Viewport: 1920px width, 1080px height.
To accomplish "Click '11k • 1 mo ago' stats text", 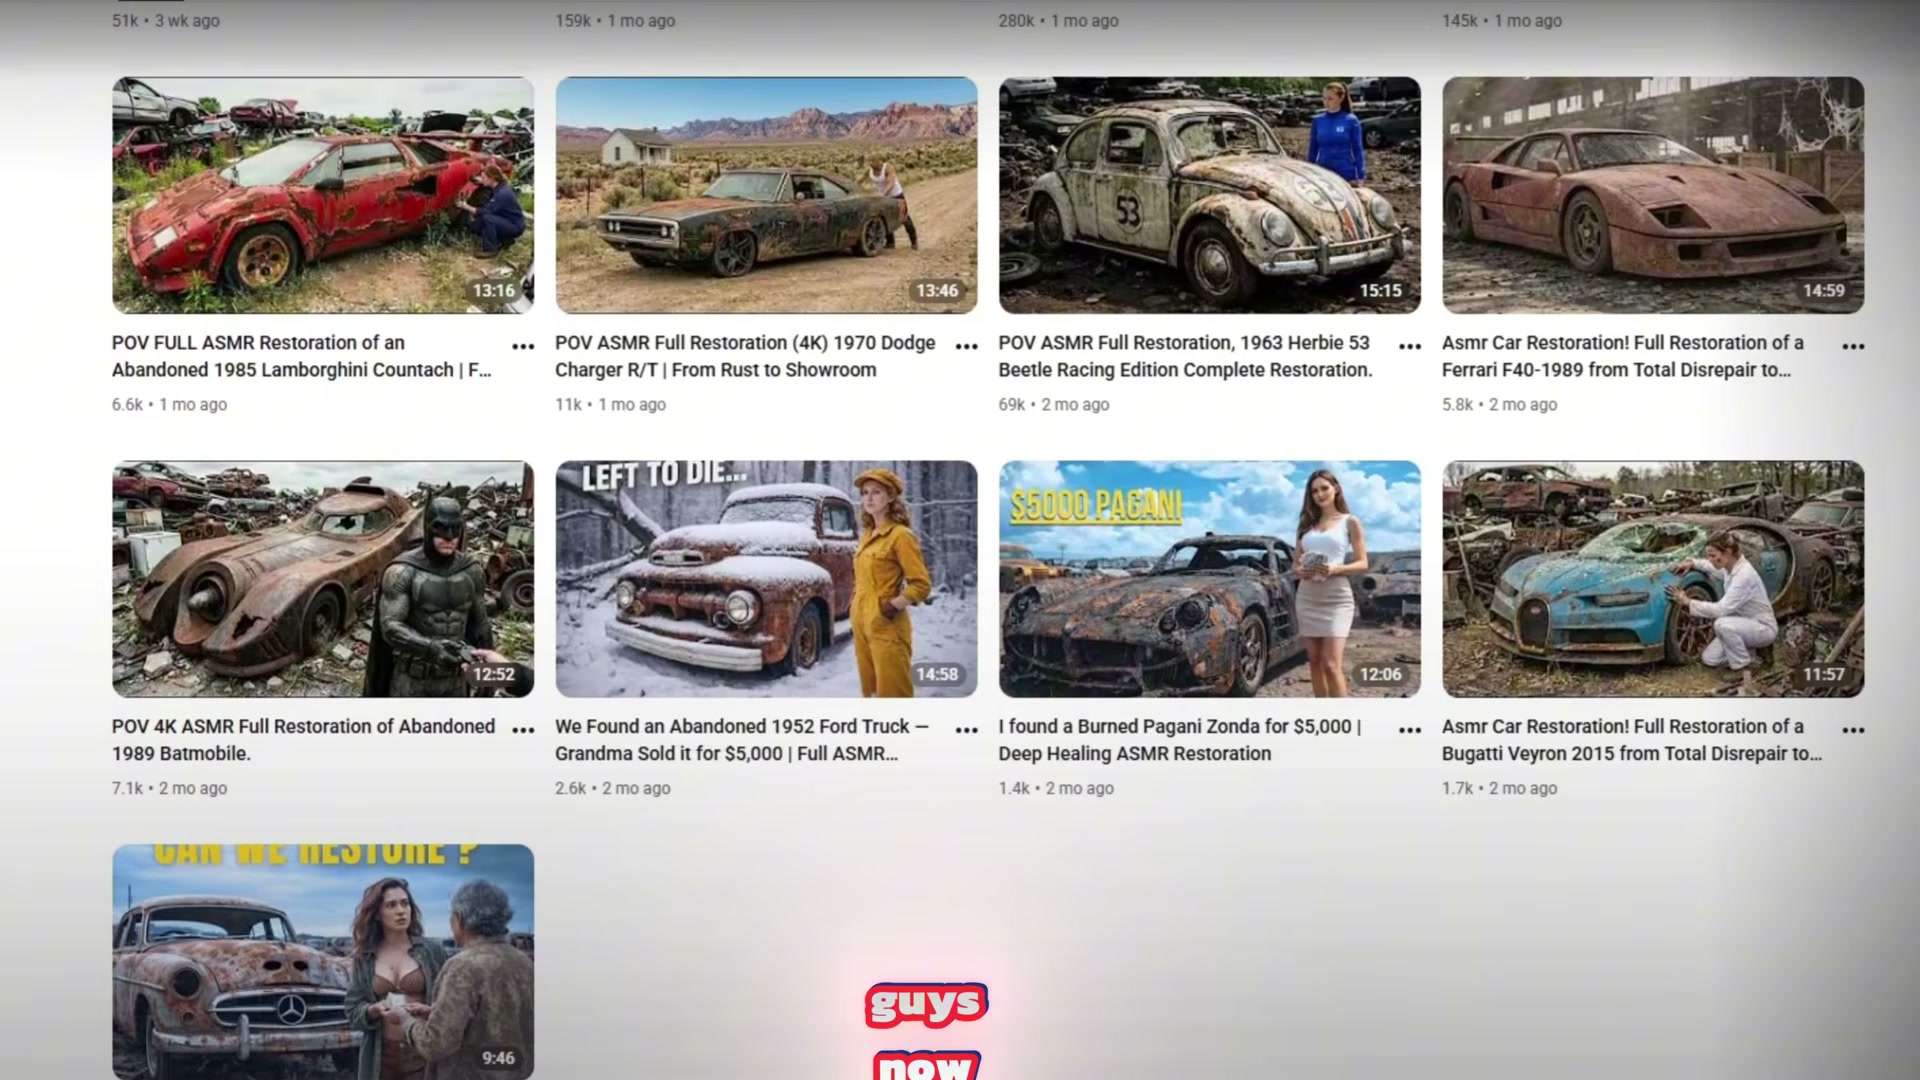I will coord(611,405).
